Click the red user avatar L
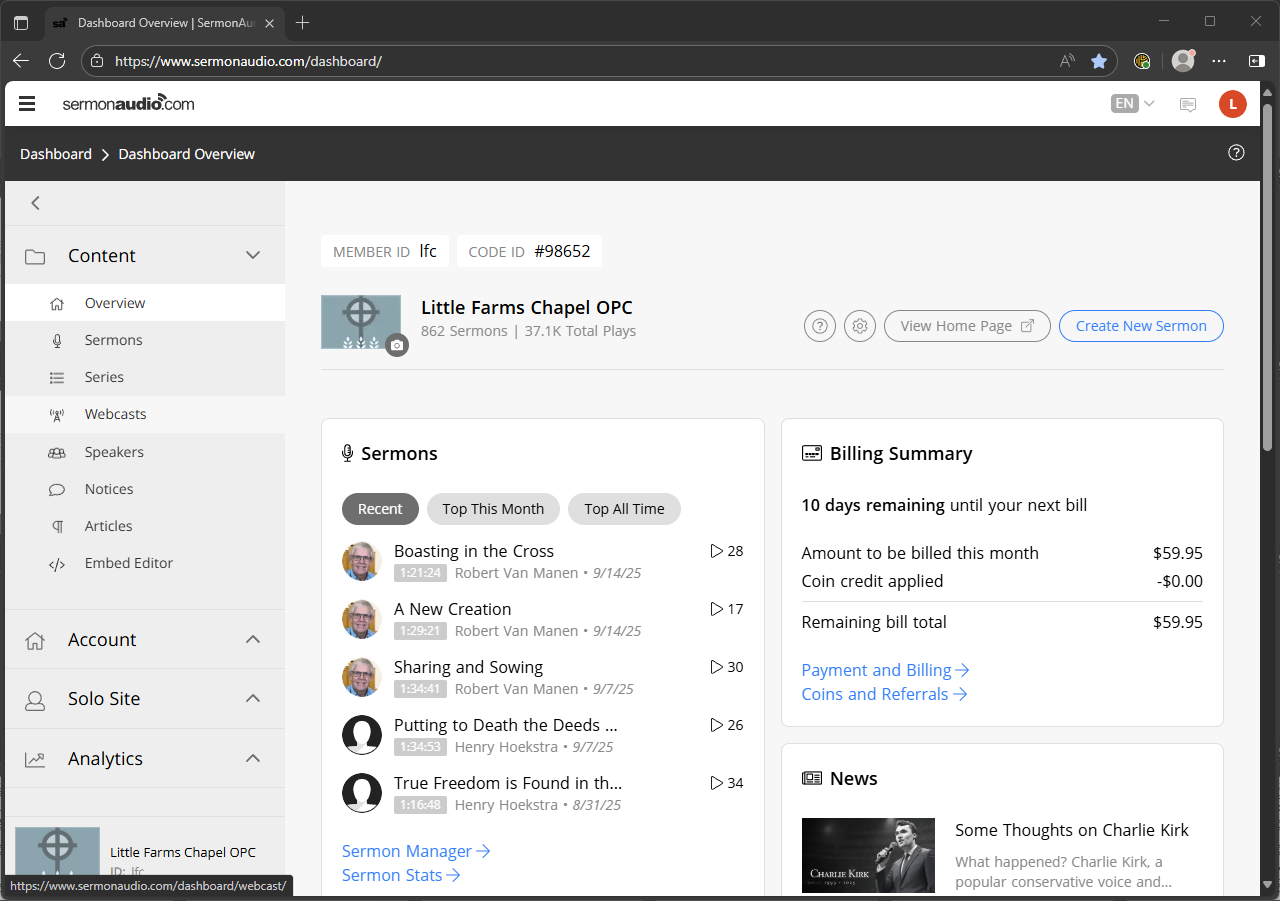This screenshot has height=901, width=1280. [1232, 104]
